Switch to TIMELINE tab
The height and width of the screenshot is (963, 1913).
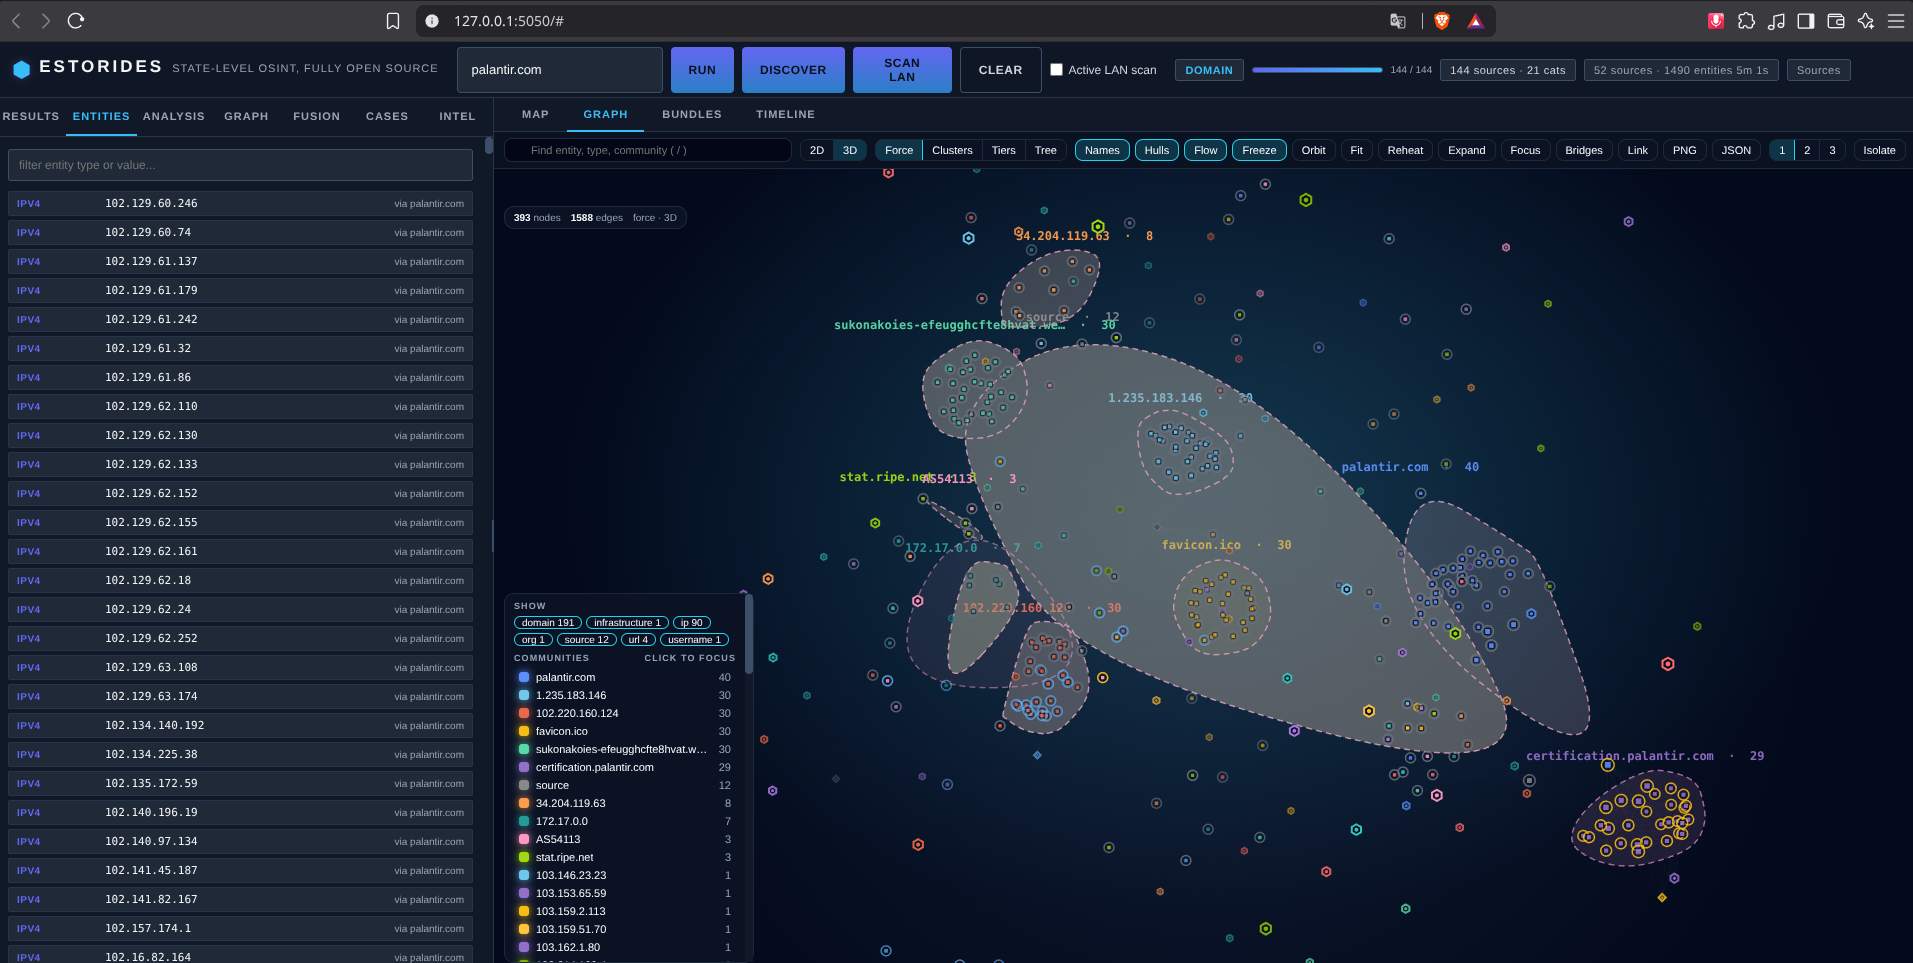785,114
